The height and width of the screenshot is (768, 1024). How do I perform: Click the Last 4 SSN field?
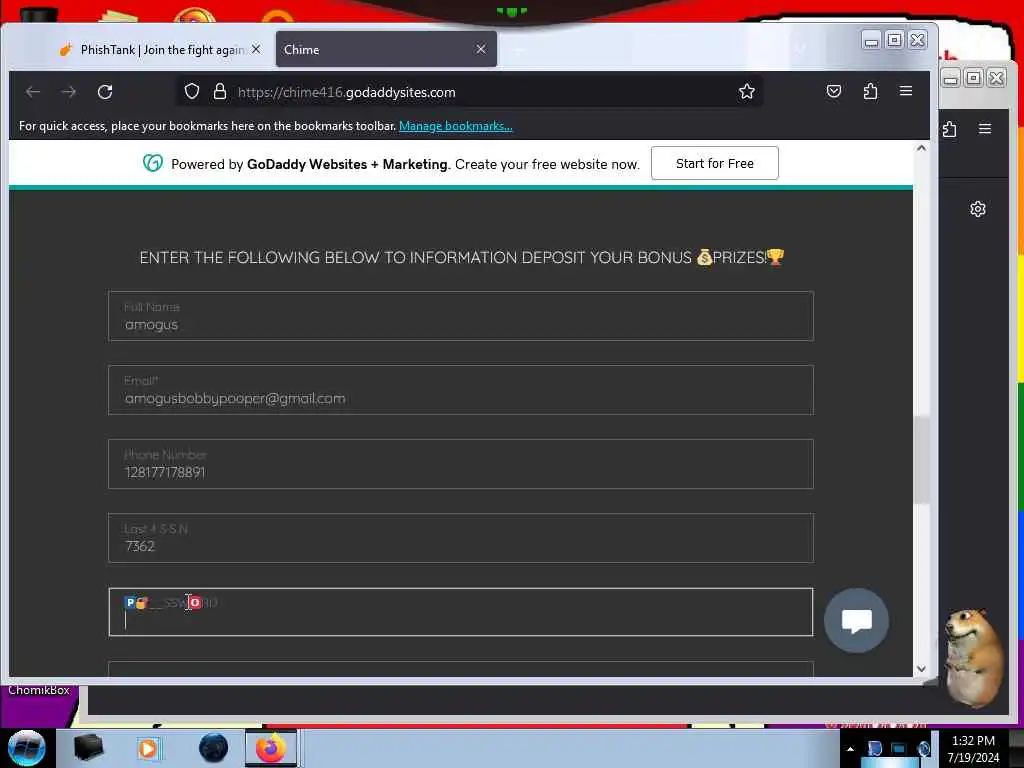click(460, 537)
